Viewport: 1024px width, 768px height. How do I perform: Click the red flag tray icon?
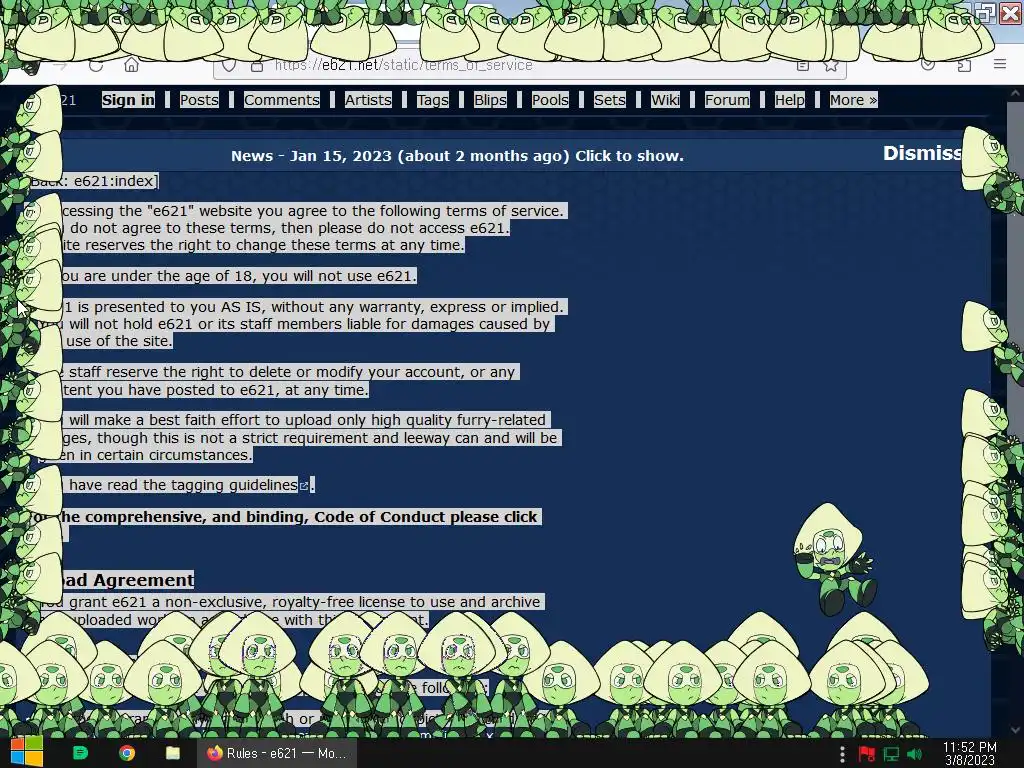867,754
